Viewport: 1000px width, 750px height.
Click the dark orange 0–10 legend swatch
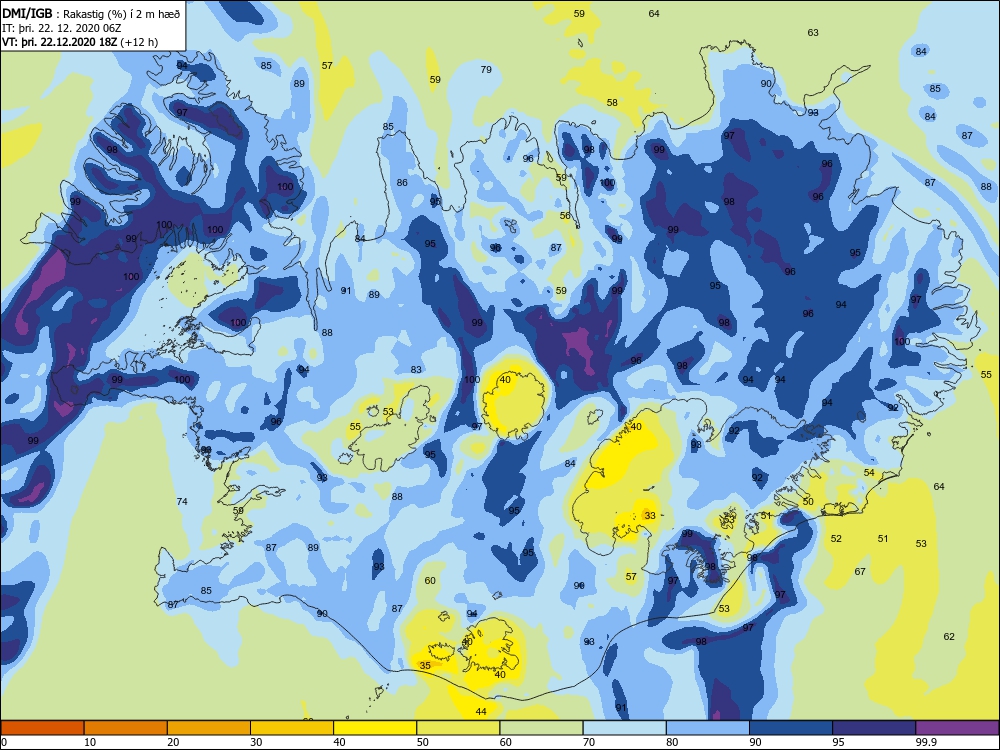pyautogui.click(x=42, y=728)
